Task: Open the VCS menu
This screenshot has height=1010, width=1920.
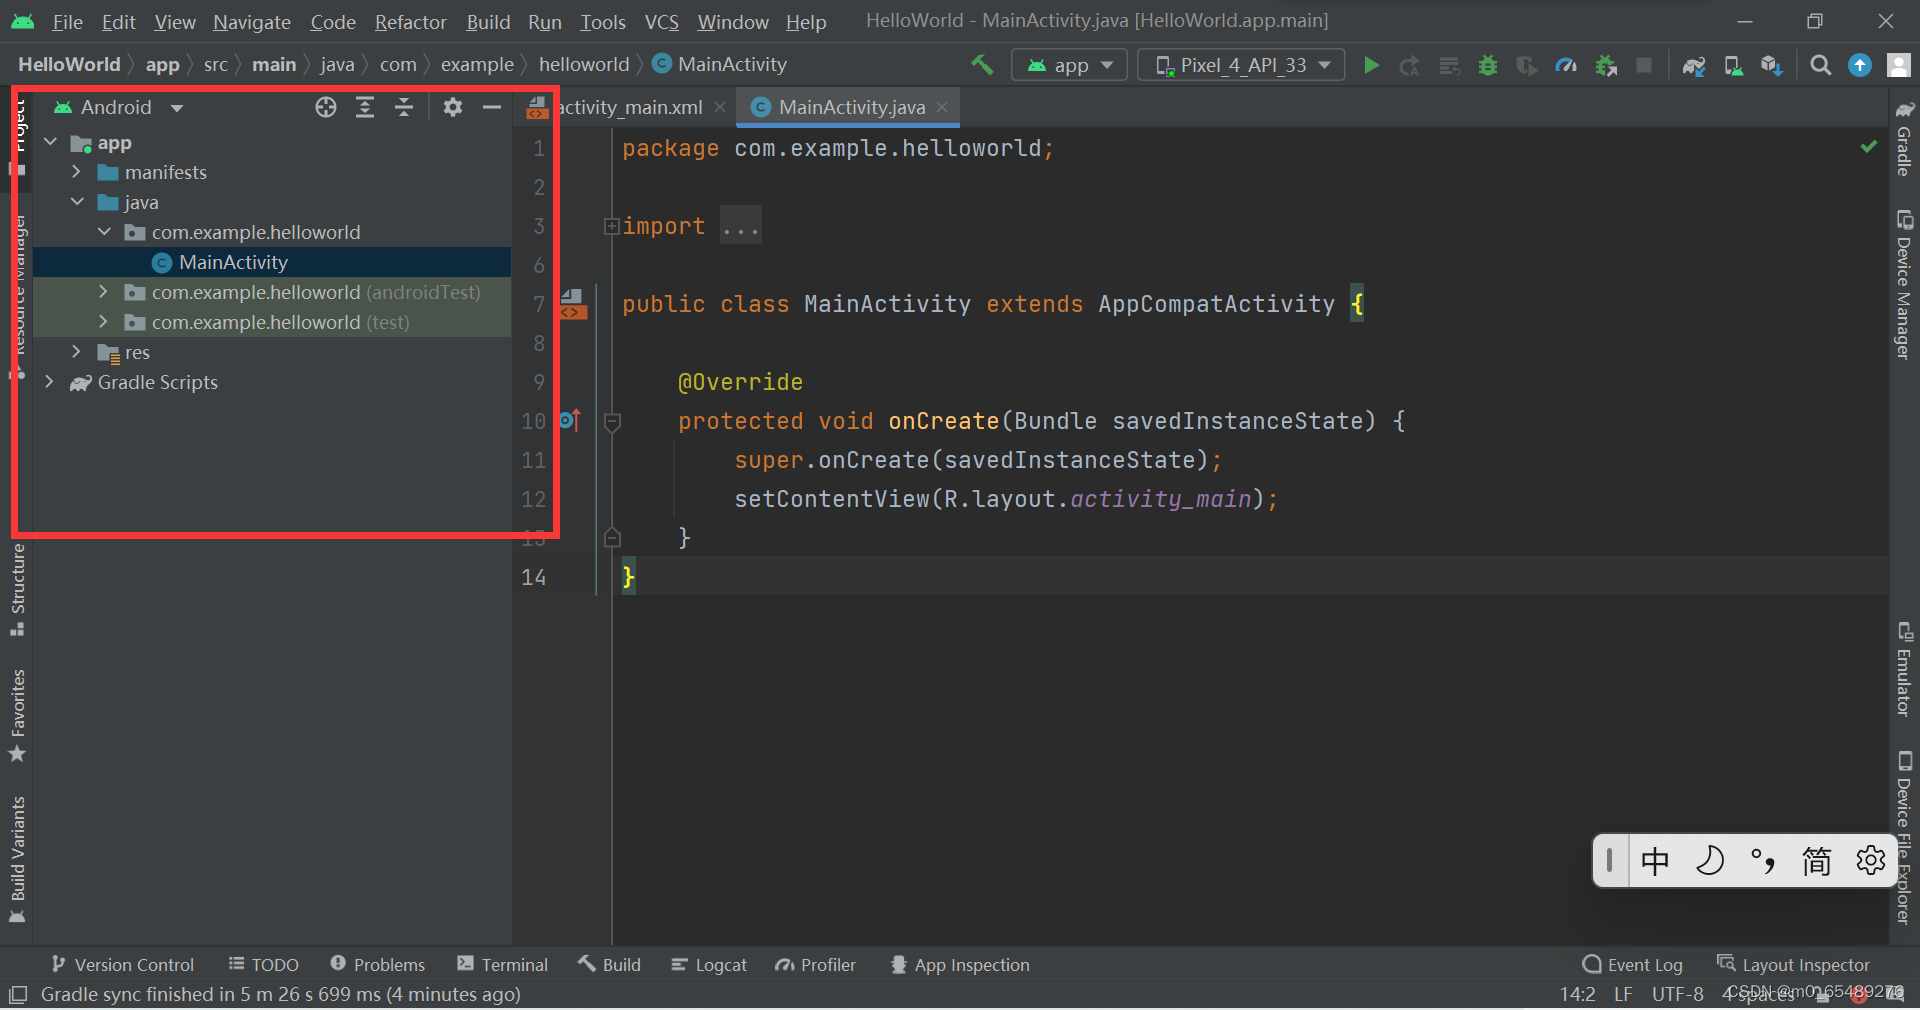Action: (x=661, y=21)
